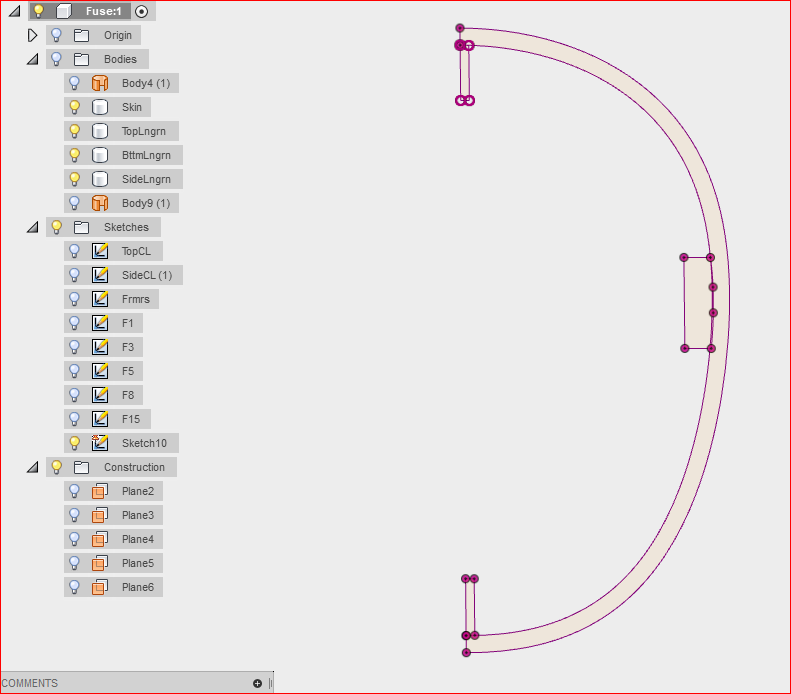Image resolution: width=791 pixels, height=694 pixels.
Task: Show the F5 sketch
Action: click(74, 371)
